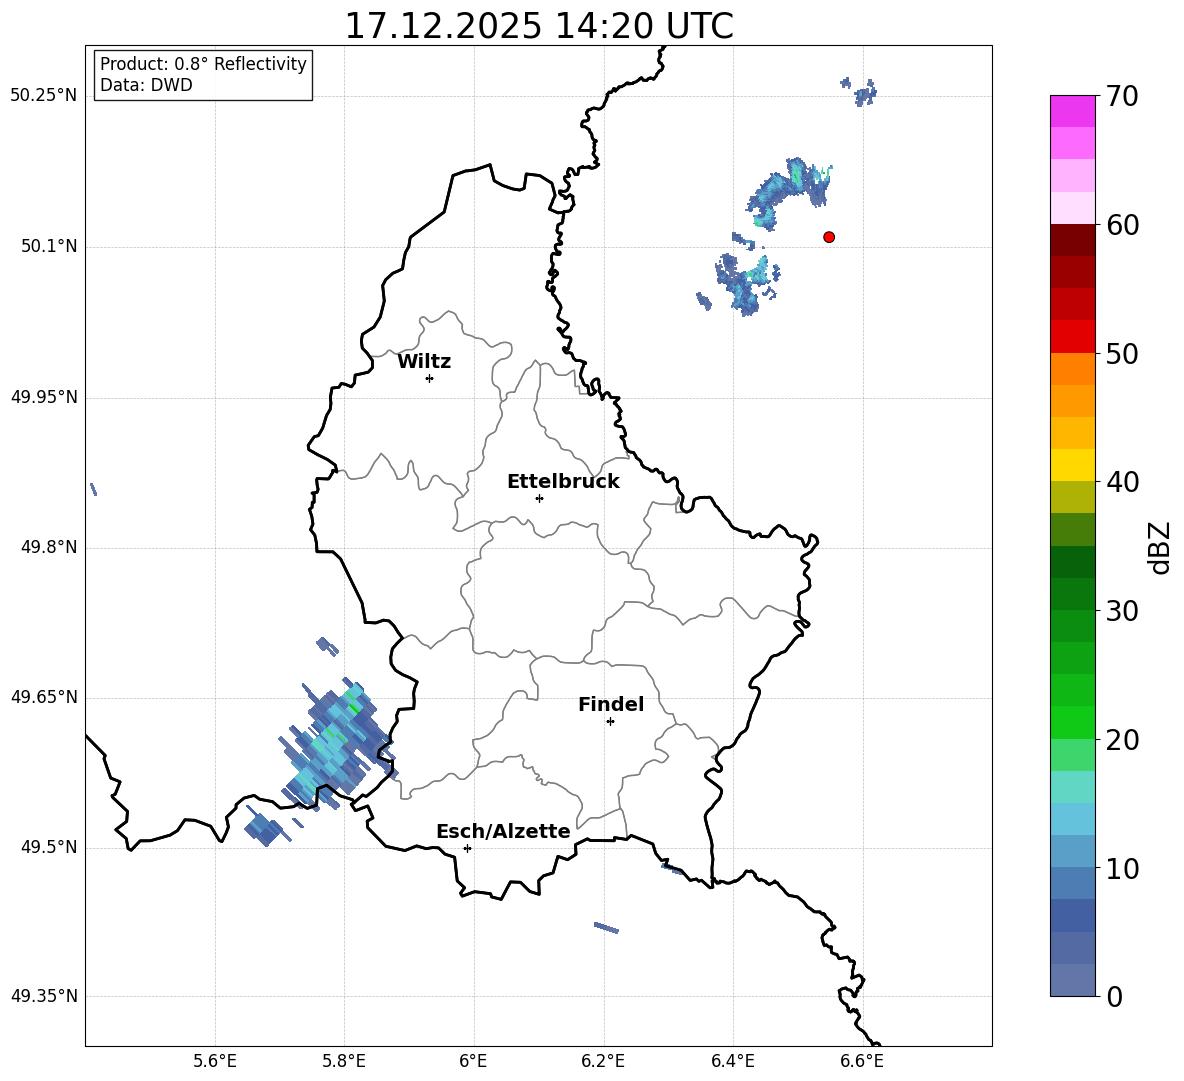The width and height of the screenshot is (1184, 1081).
Task: Click the 6.2°E longitude label
Action: tap(603, 1061)
